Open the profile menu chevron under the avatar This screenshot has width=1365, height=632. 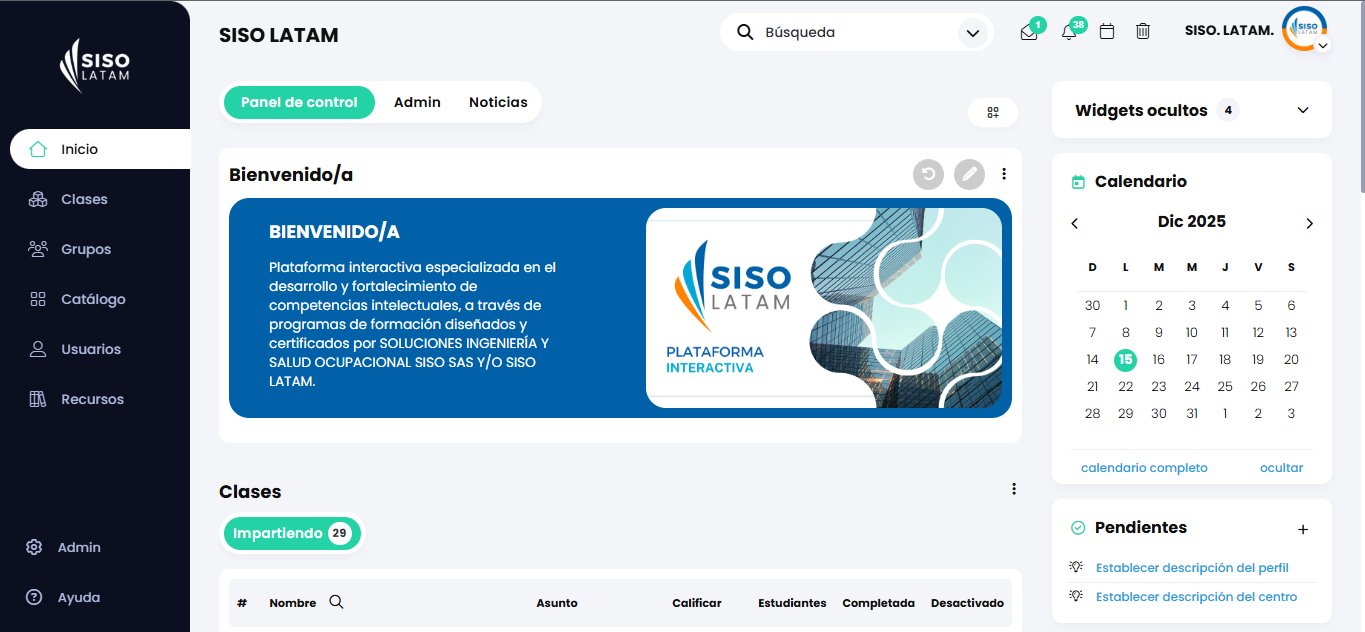tap(1323, 45)
